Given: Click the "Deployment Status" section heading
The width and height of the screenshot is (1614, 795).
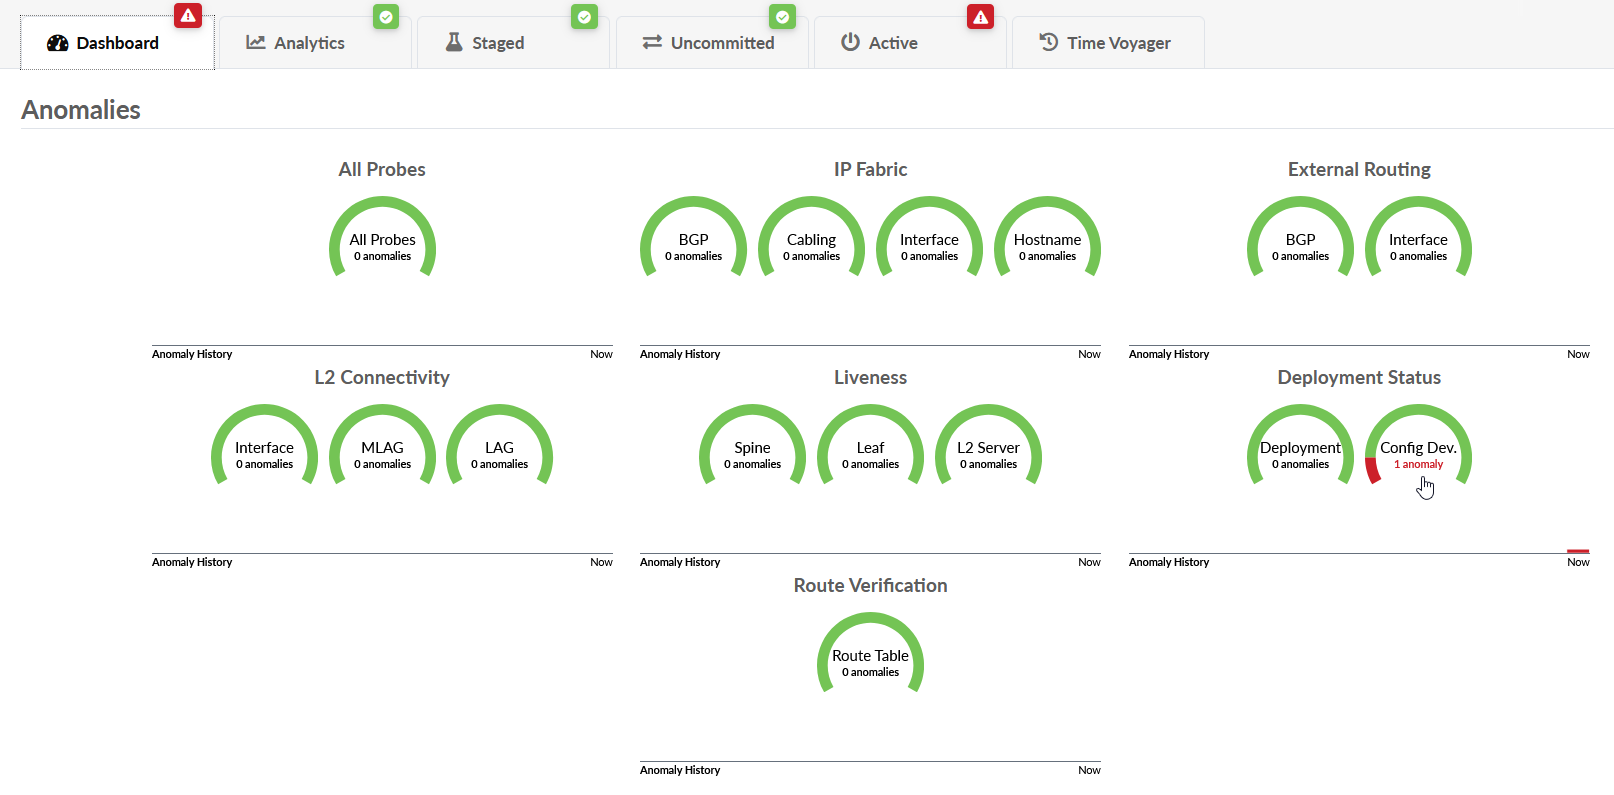Looking at the screenshot, I should (x=1359, y=378).
